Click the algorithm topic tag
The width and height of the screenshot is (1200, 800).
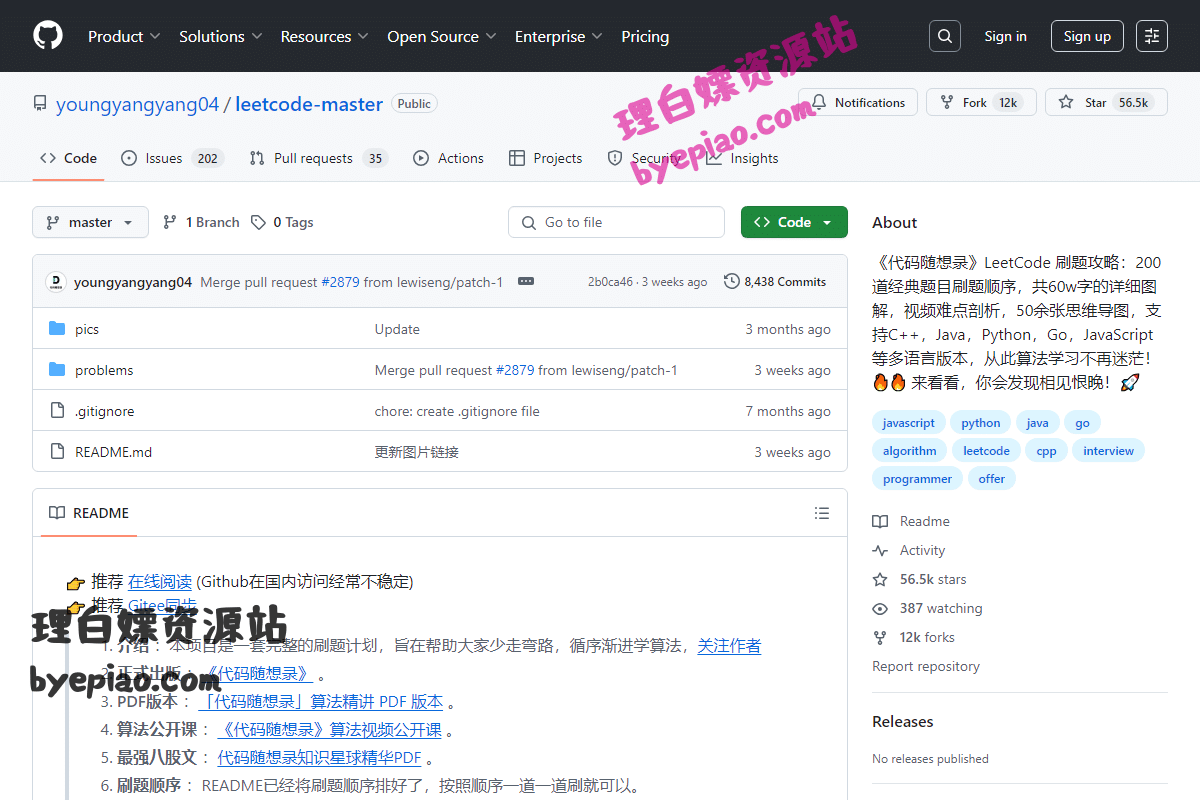click(910, 451)
